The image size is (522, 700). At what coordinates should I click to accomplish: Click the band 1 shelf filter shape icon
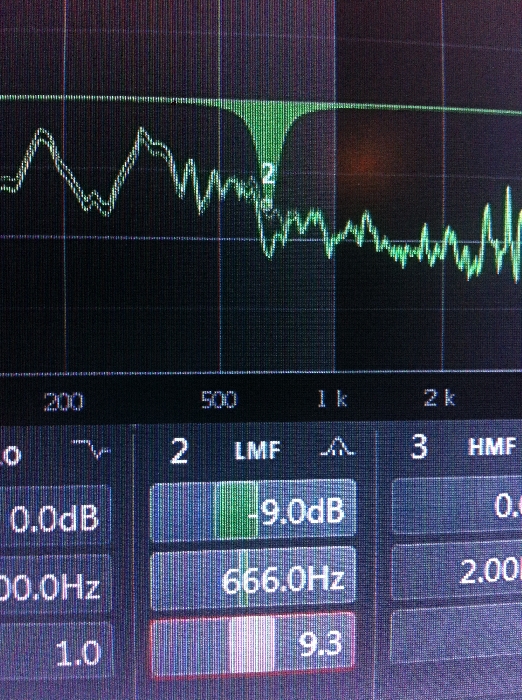click(x=92, y=449)
